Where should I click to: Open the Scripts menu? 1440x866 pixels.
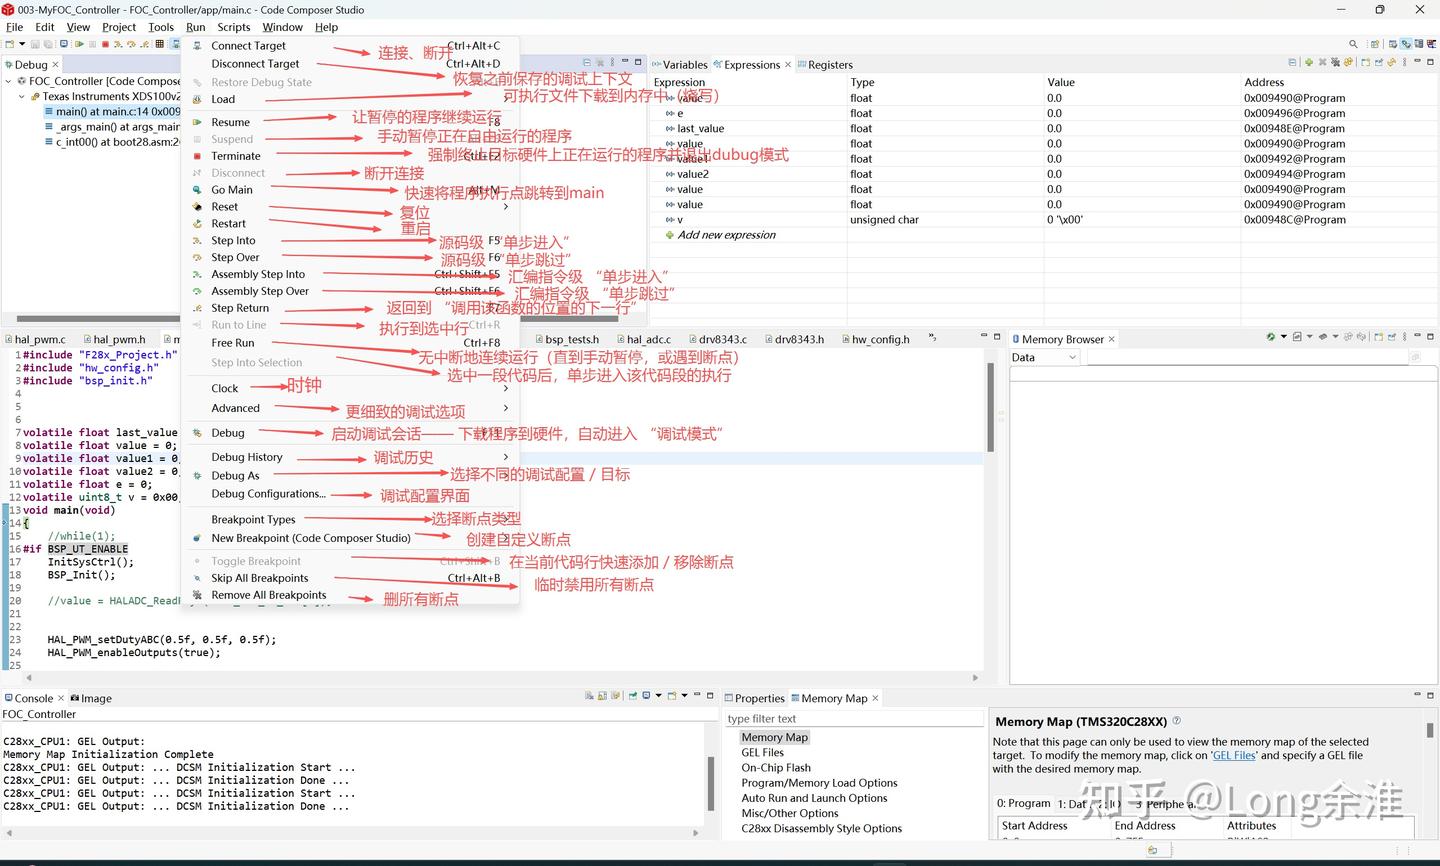233,27
